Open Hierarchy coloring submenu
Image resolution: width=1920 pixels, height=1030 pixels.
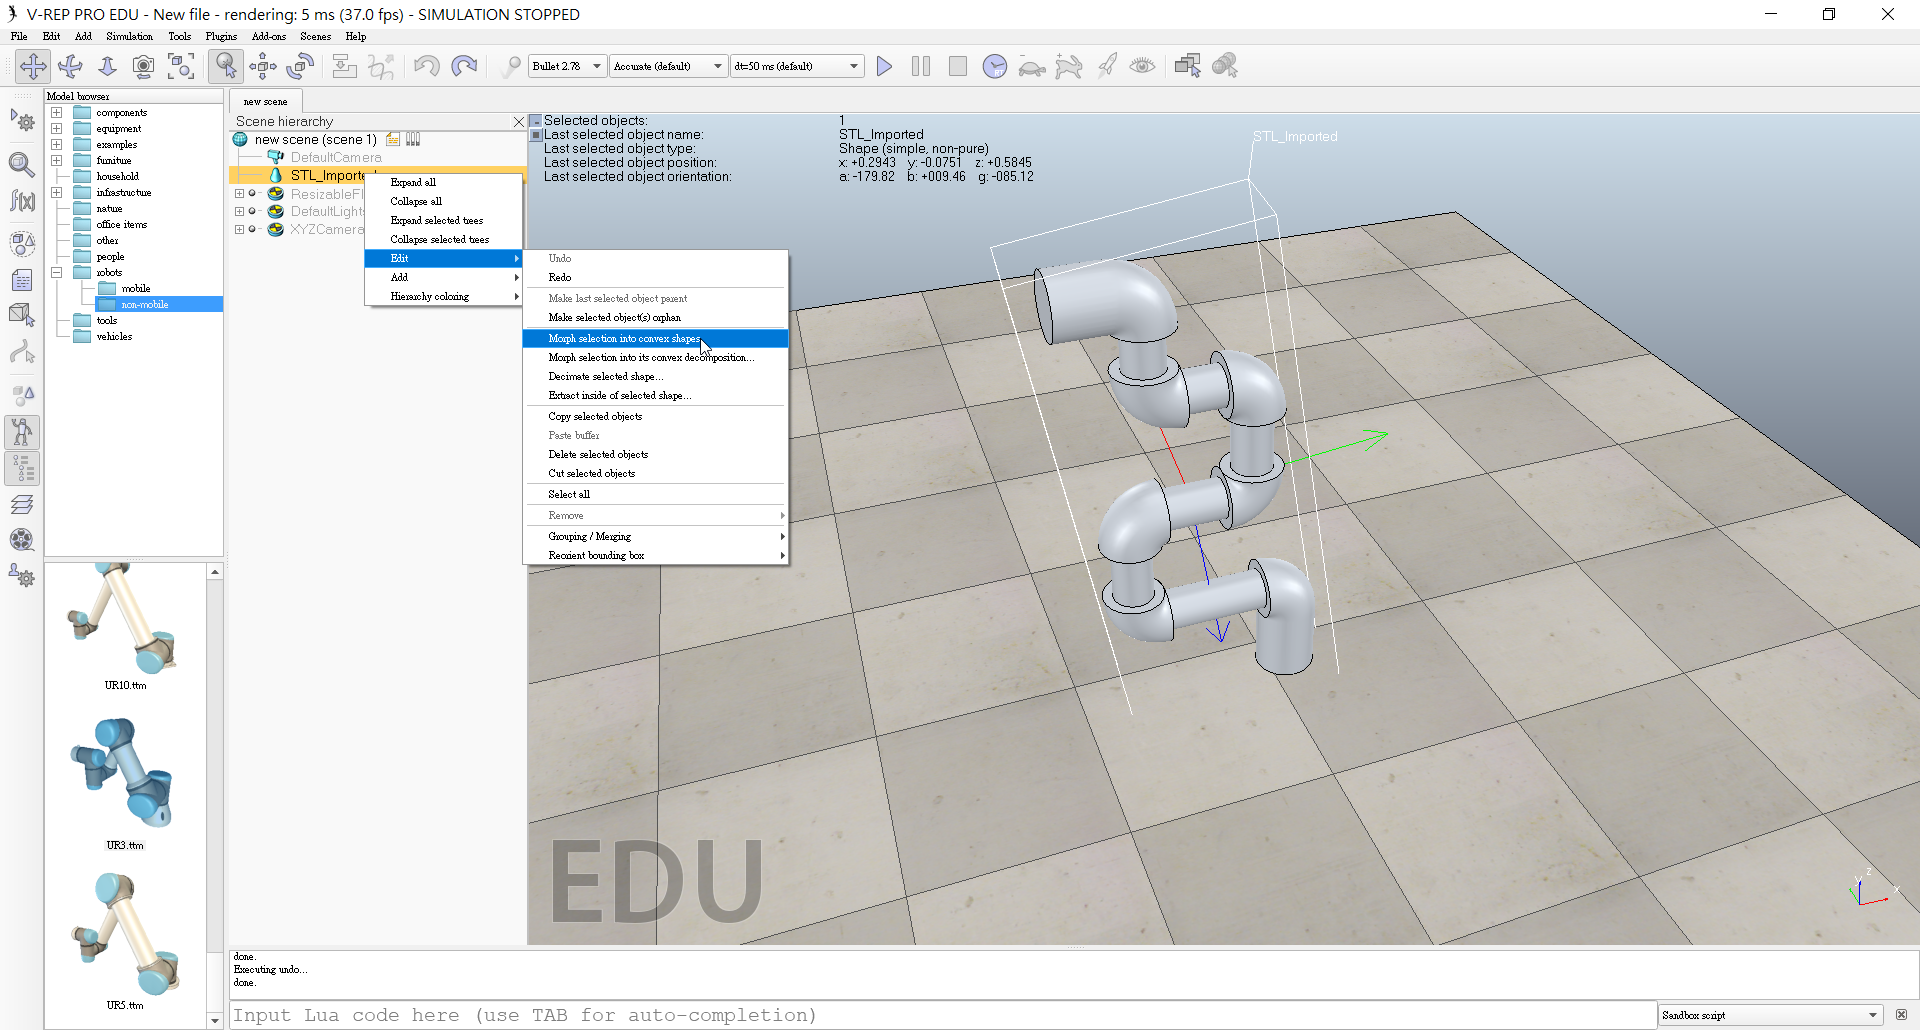(444, 297)
